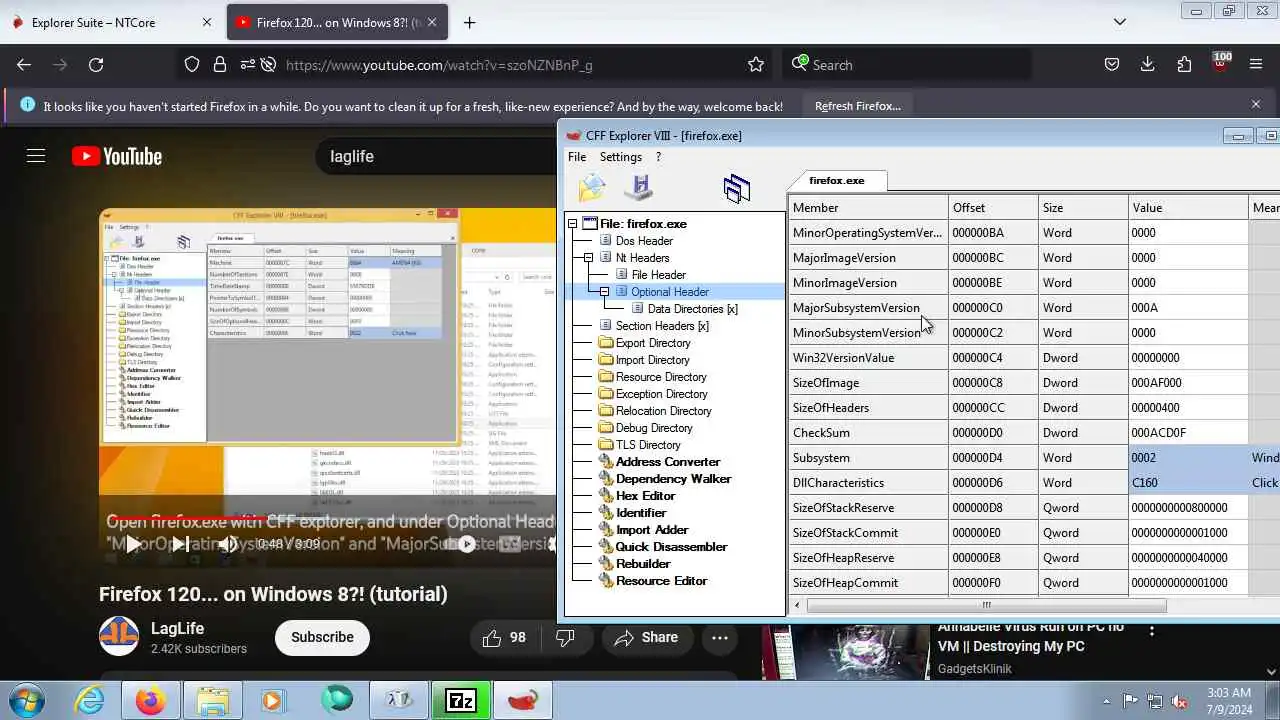Viewport: 1280px width, 720px height.
Task: Launch the Hex Editor tool
Action: pos(645,496)
